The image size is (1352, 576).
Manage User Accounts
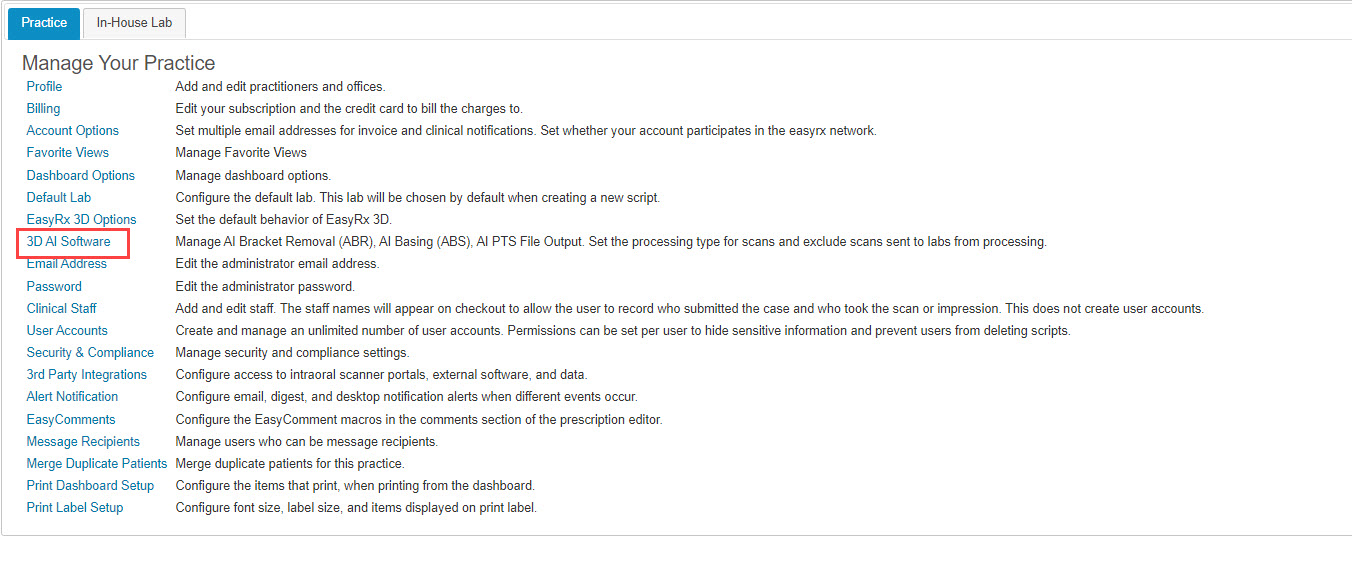[x=67, y=330]
